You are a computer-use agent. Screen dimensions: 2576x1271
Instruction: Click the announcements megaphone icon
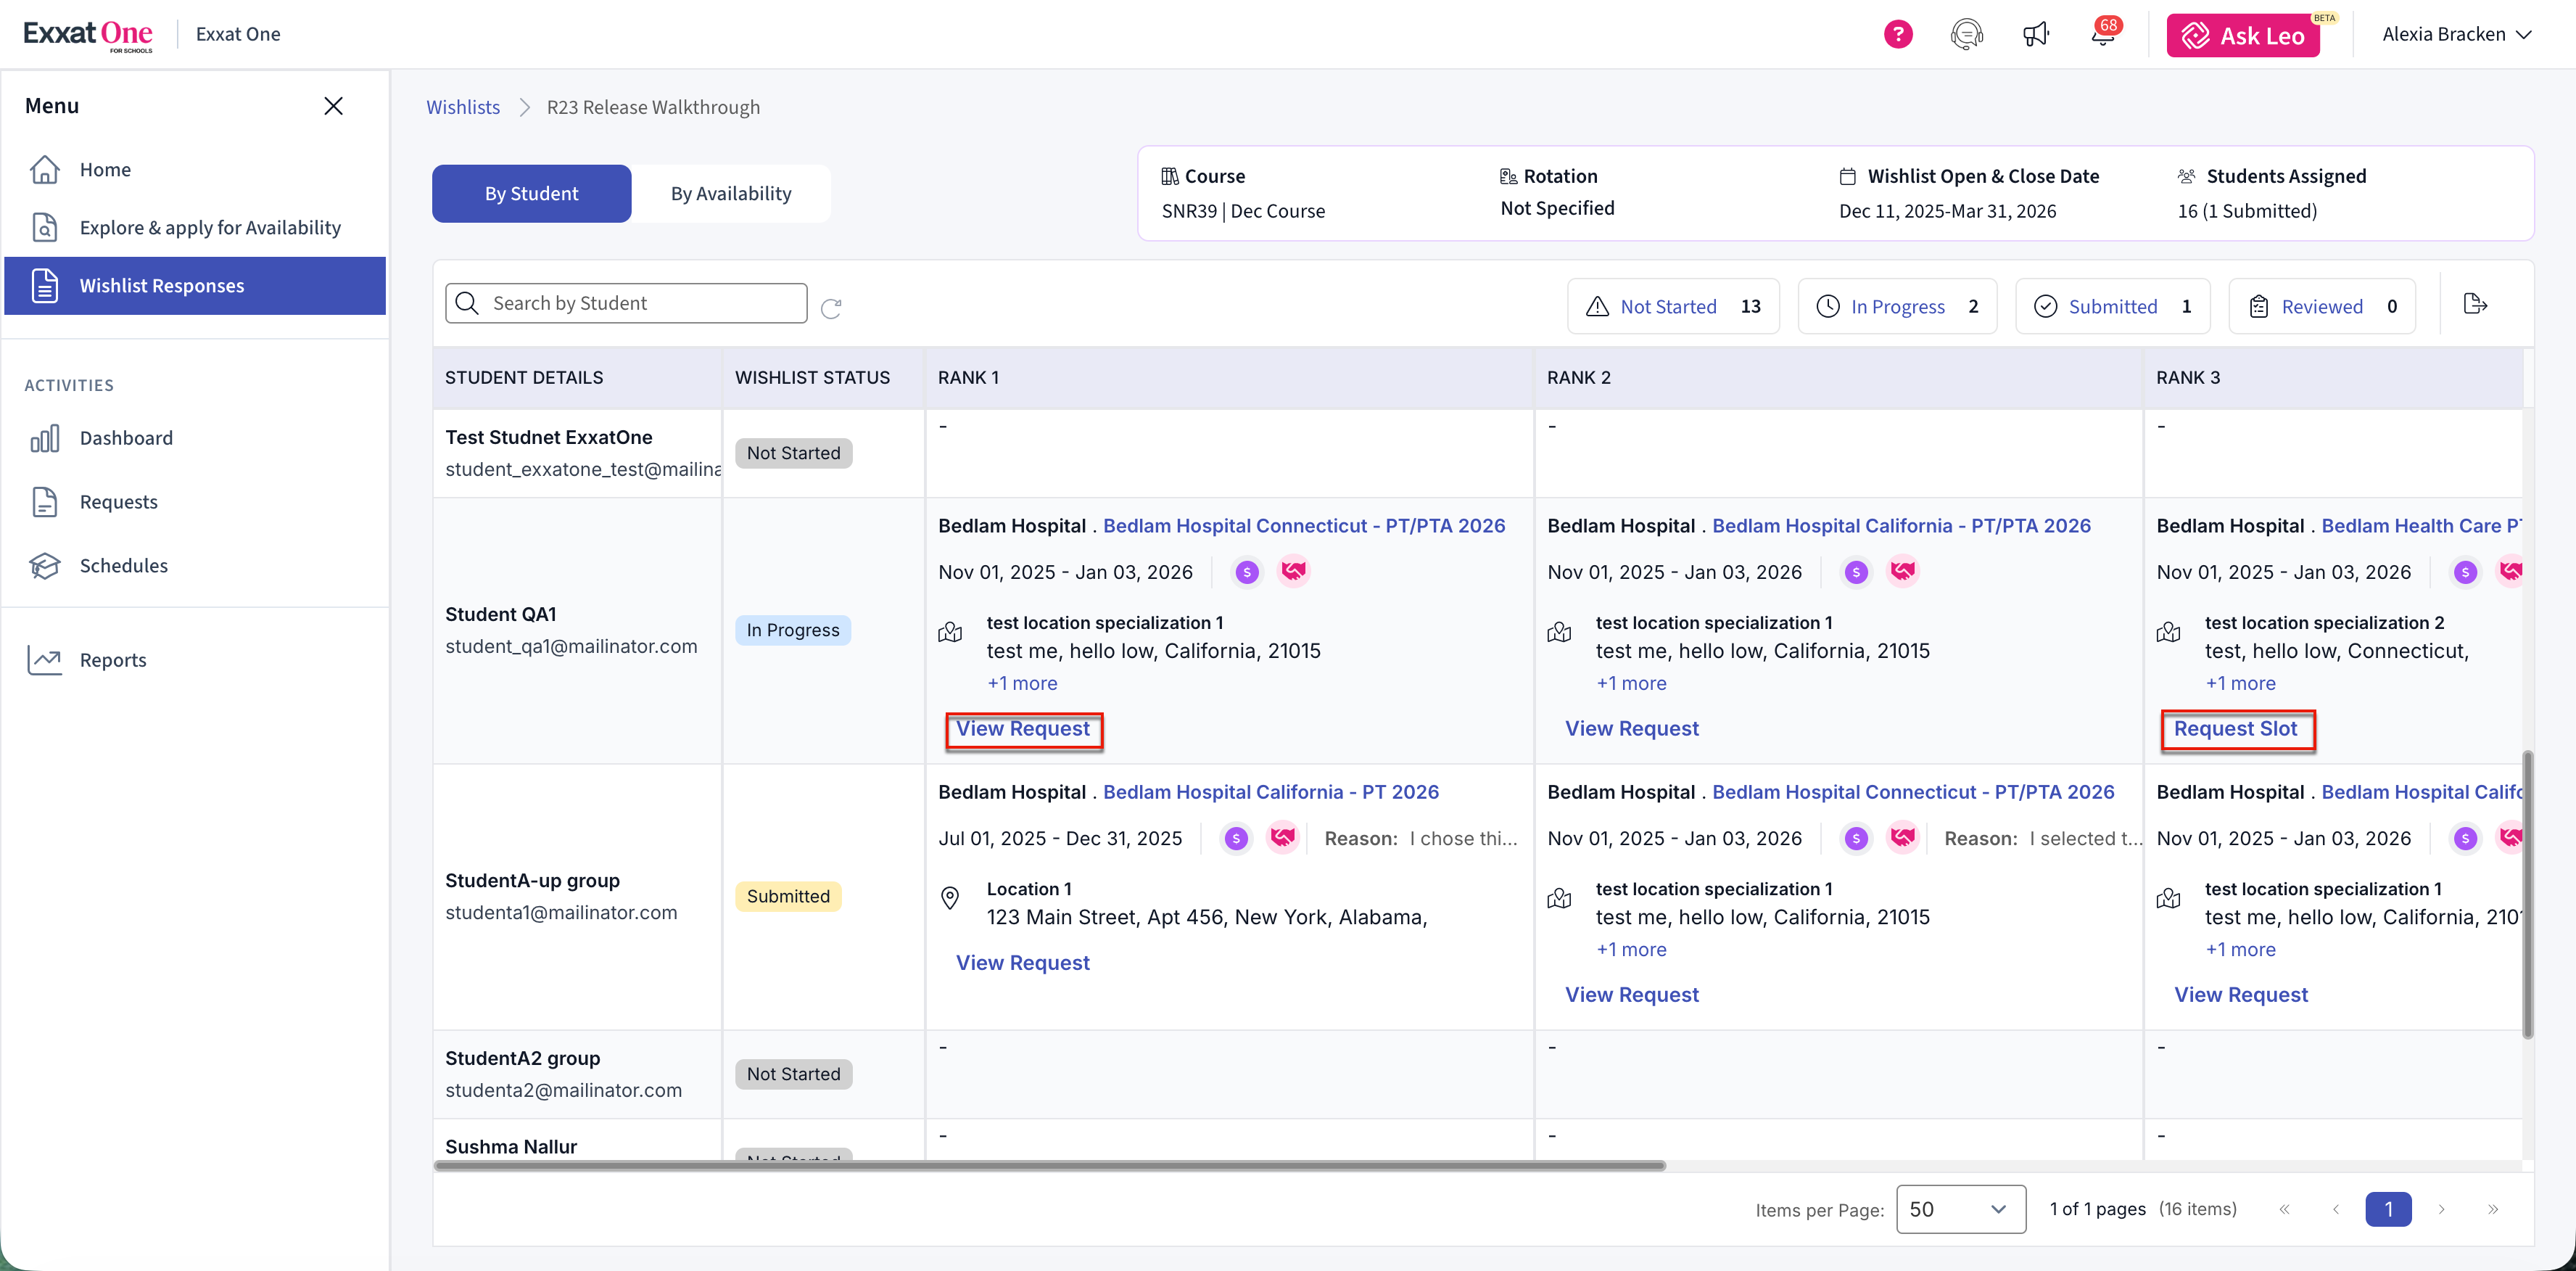(2035, 34)
